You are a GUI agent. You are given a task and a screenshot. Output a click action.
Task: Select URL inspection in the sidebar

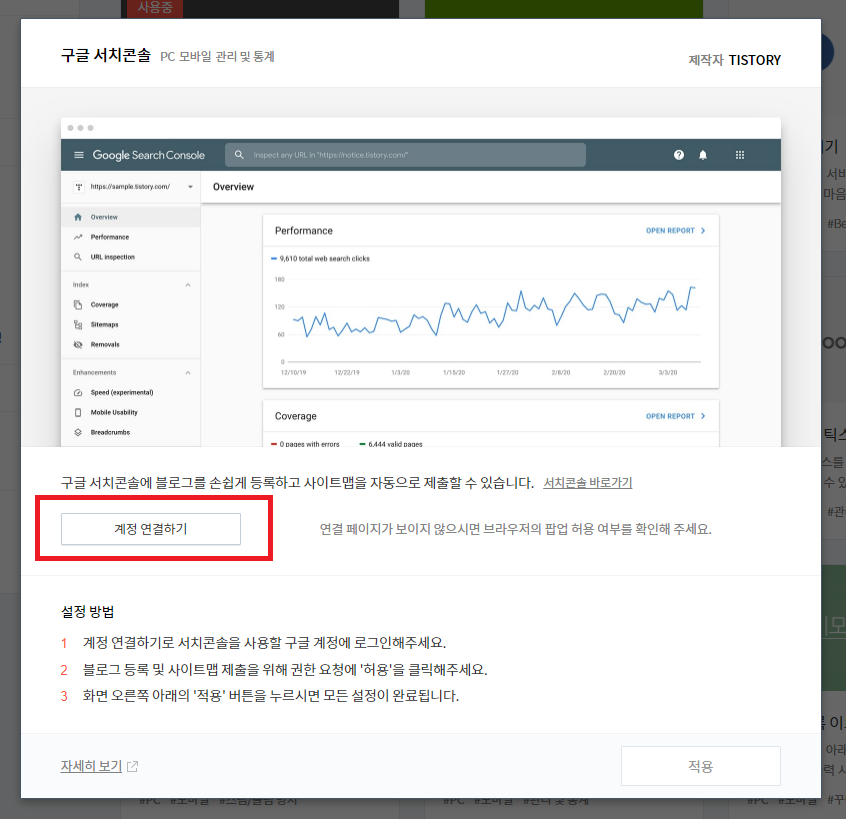coord(113,257)
